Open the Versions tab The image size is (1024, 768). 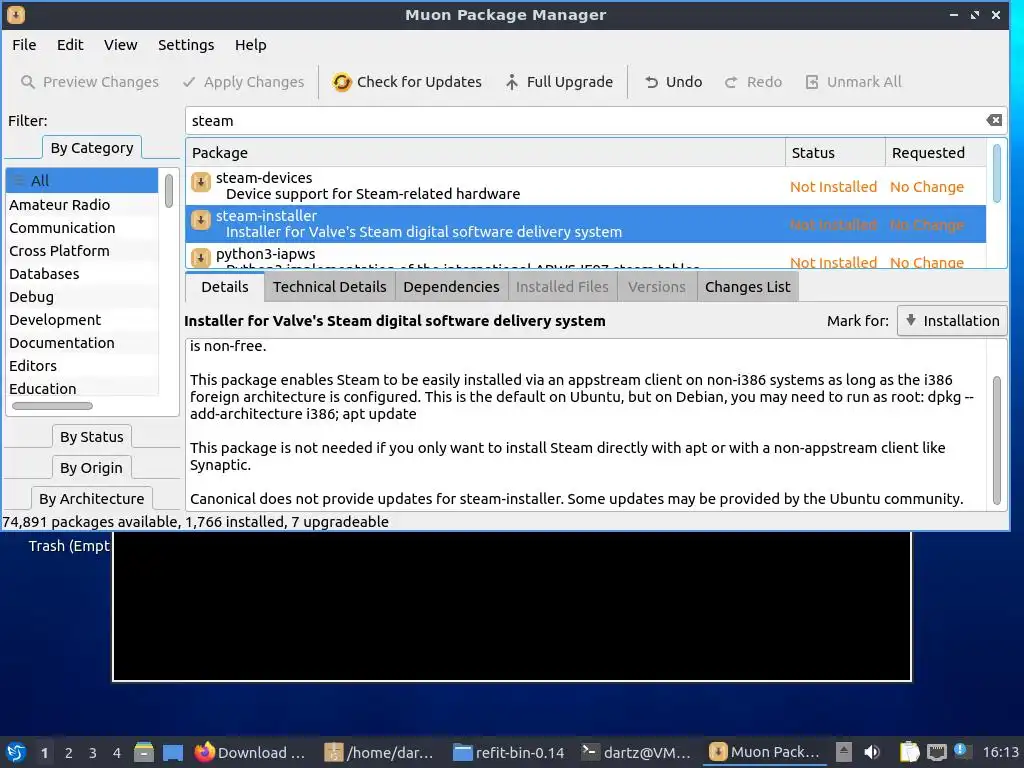point(657,287)
